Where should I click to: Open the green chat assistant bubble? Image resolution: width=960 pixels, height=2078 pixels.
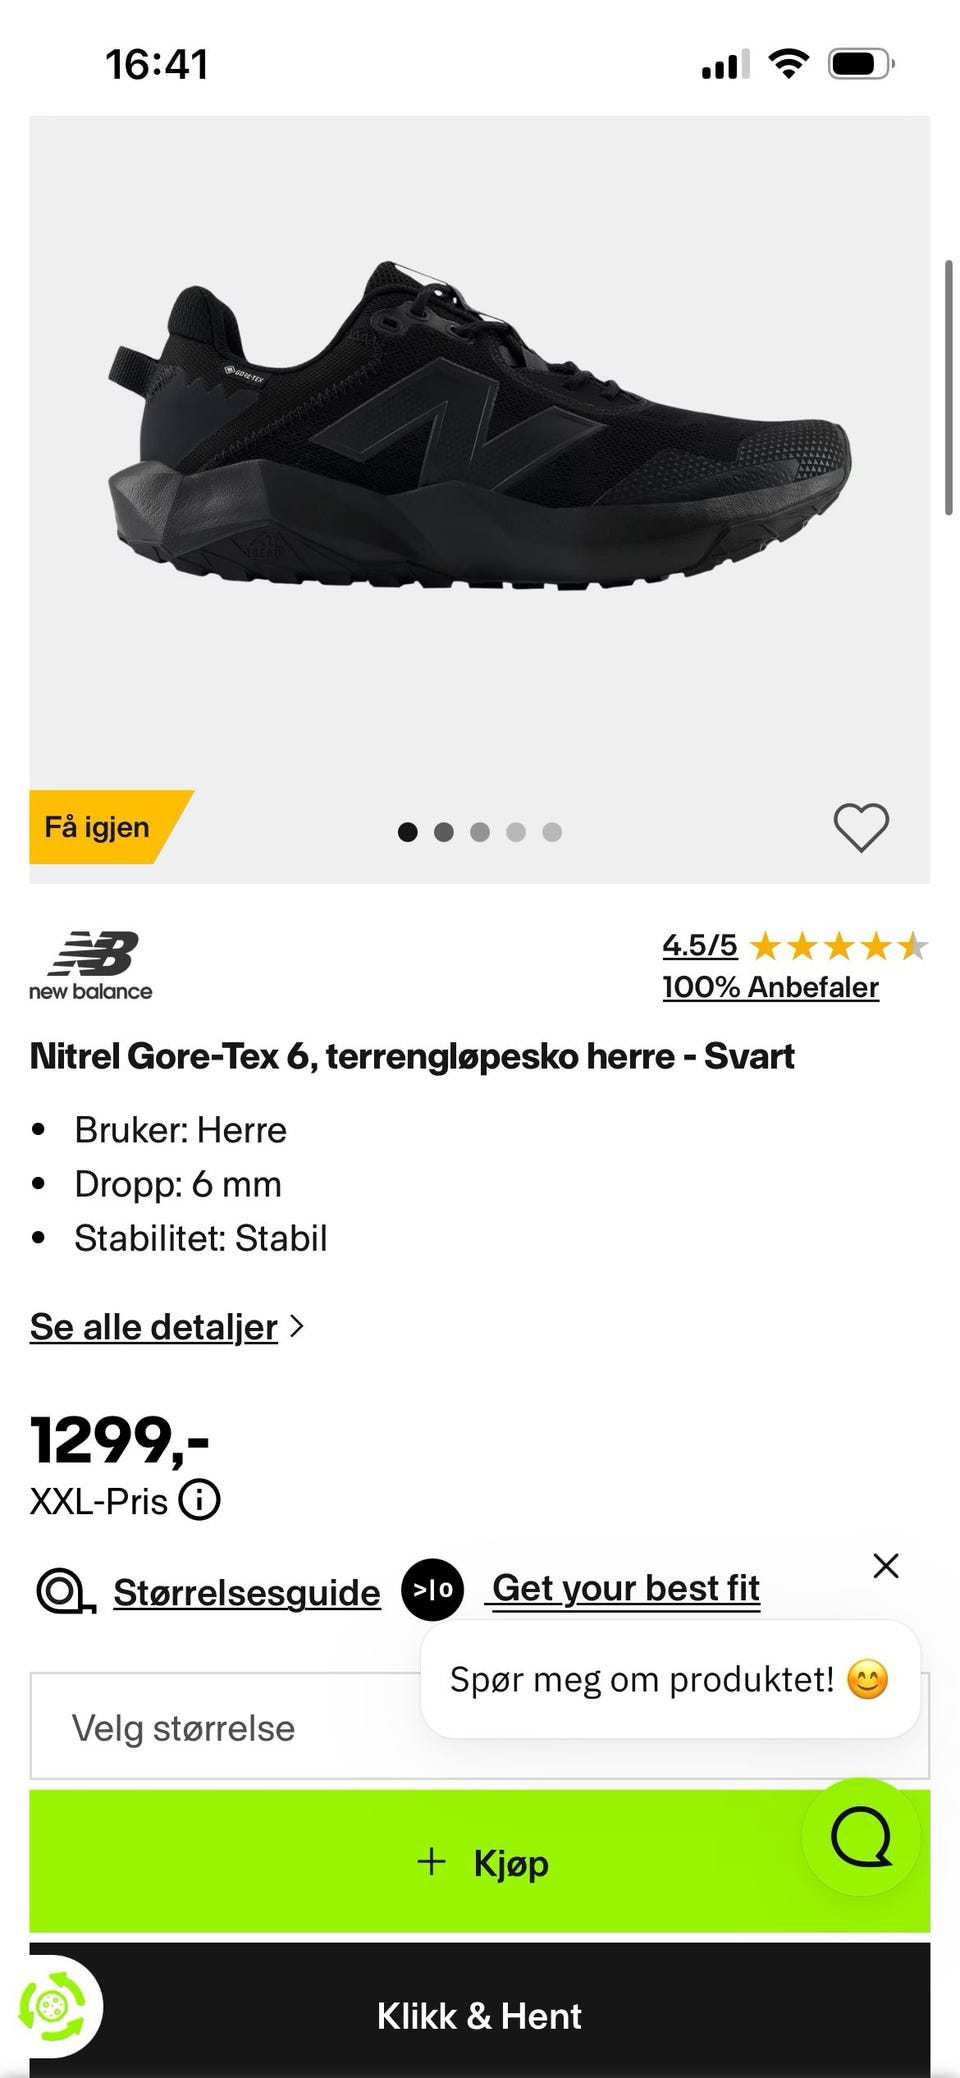point(861,1836)
